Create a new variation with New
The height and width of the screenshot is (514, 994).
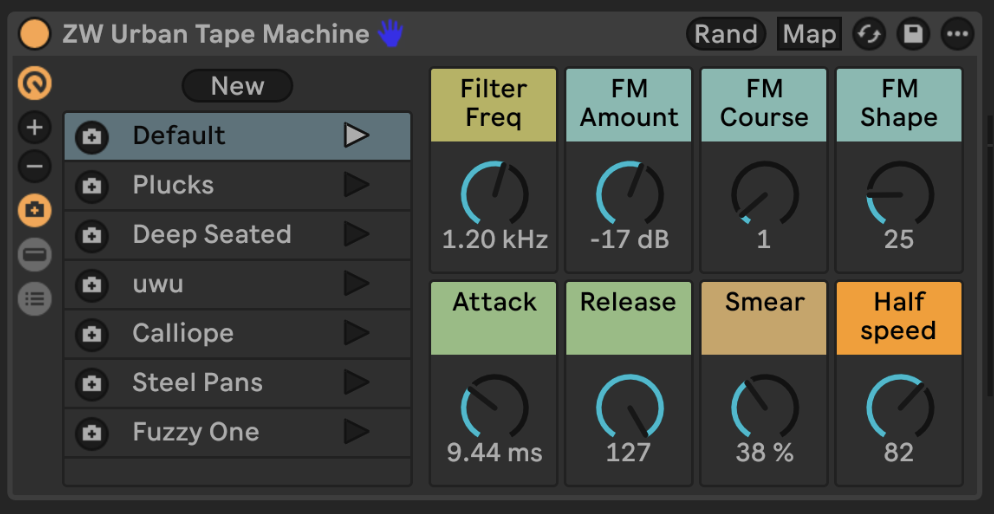click(x=237, y=86)
